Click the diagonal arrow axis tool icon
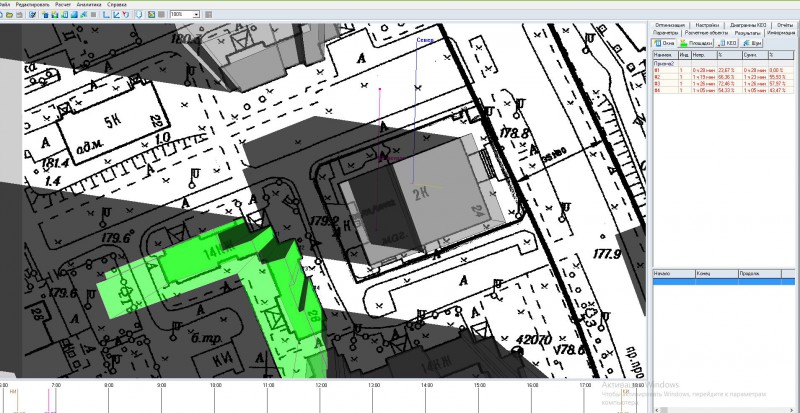The image size is (800, 413). coord(116,14)
